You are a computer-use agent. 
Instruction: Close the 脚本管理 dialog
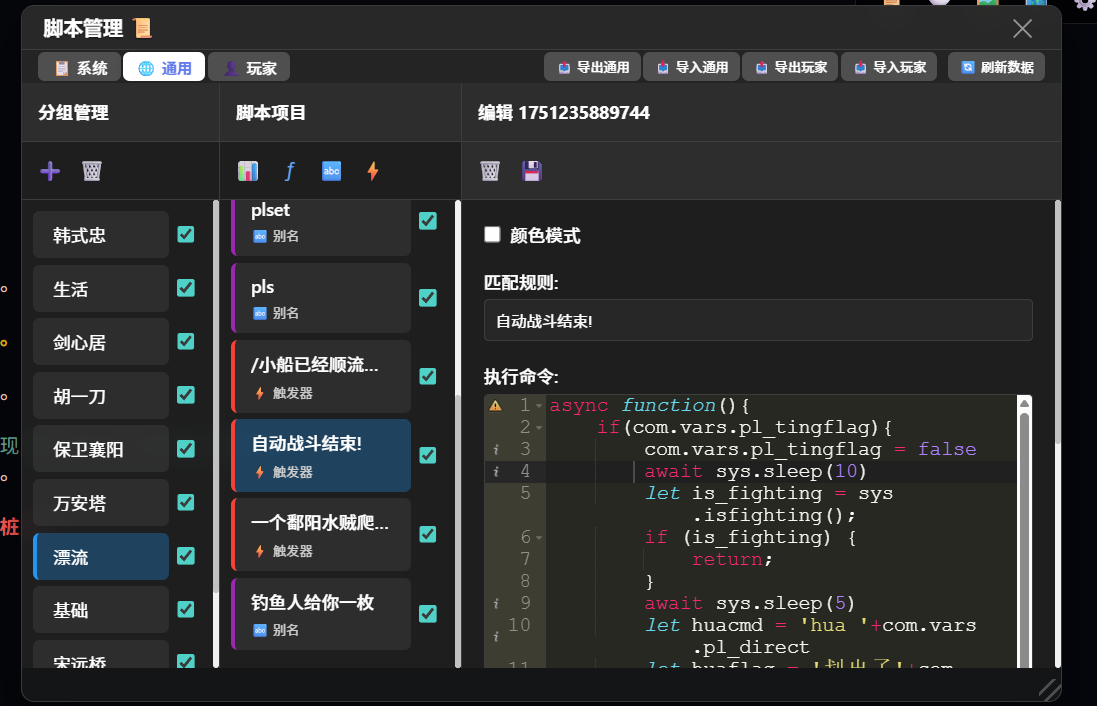tap(1022, 29)
